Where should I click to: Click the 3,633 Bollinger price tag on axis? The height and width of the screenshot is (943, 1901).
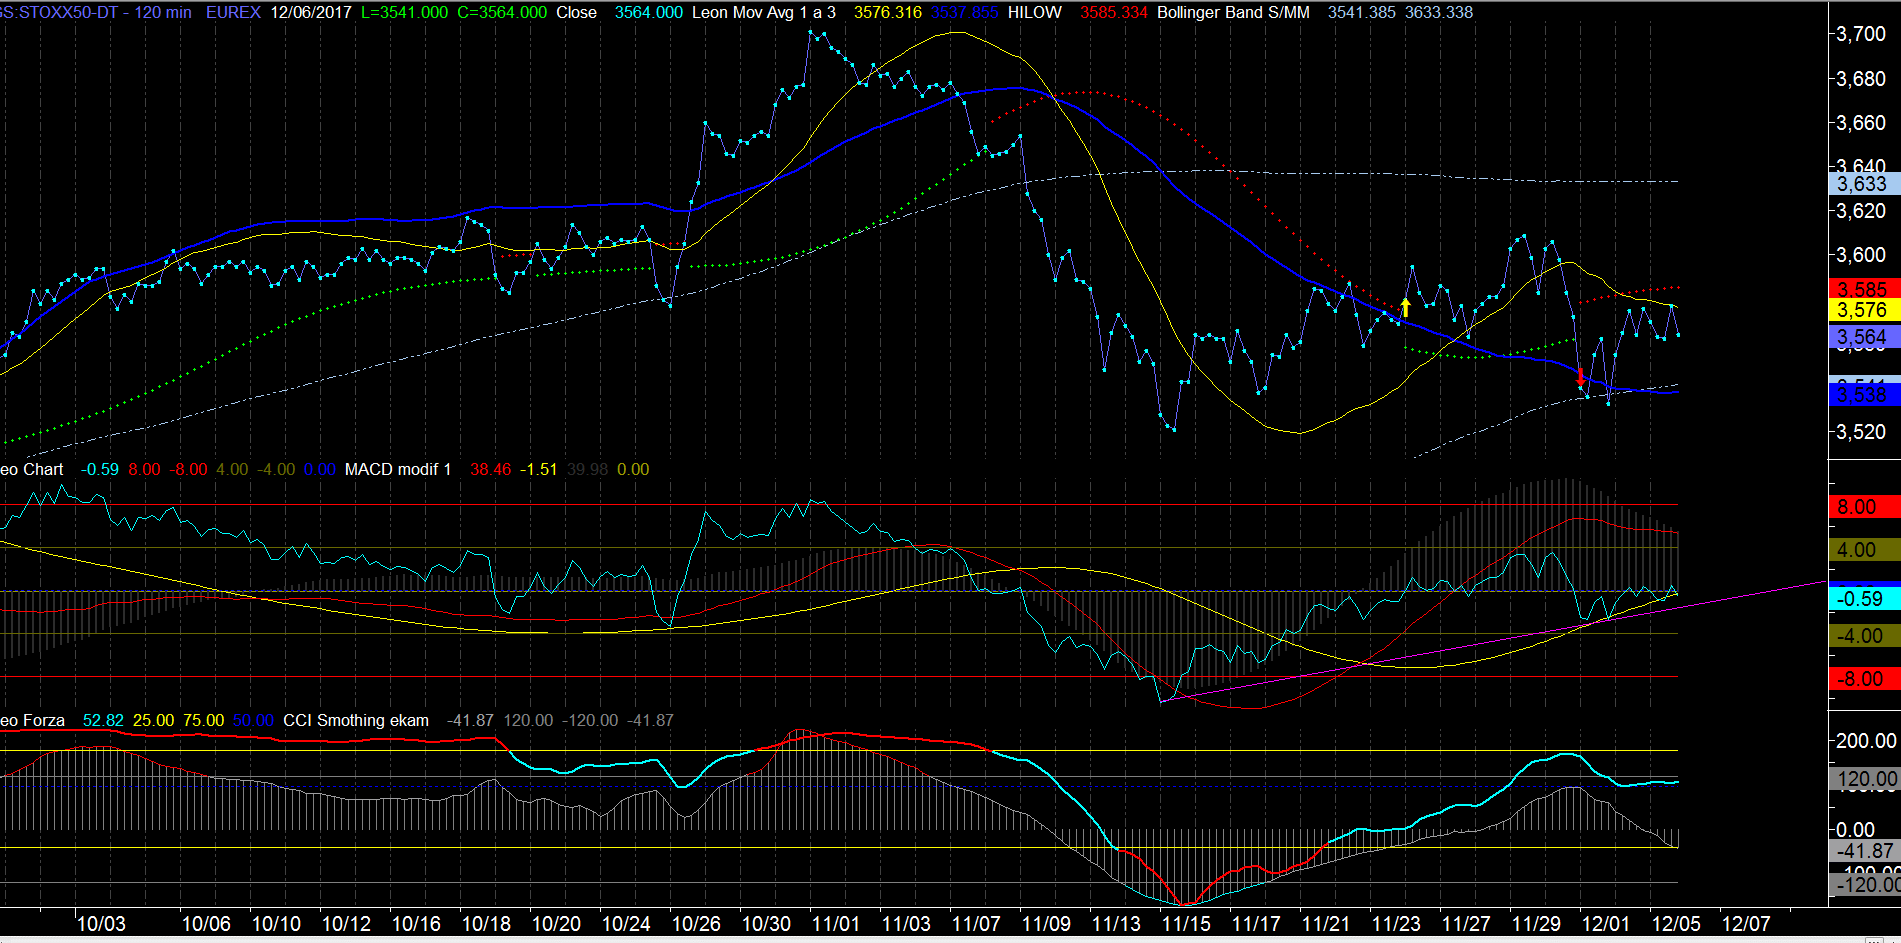(1864, 184)
